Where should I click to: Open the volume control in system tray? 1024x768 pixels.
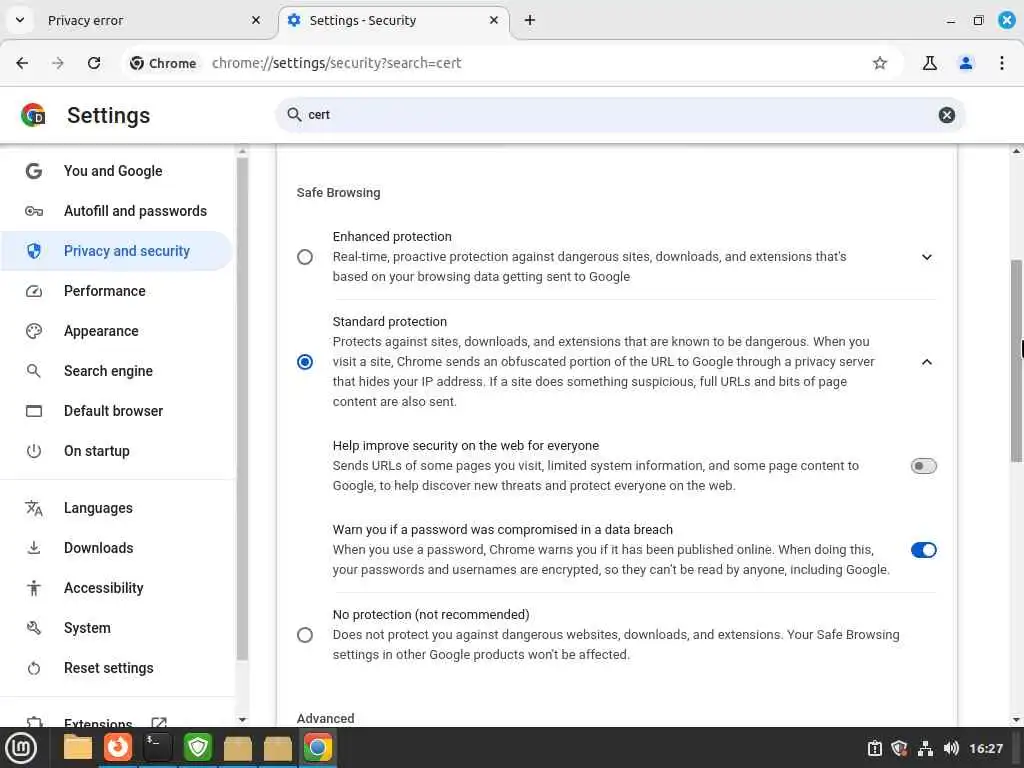pyautogui.click(x=951, y=748)
